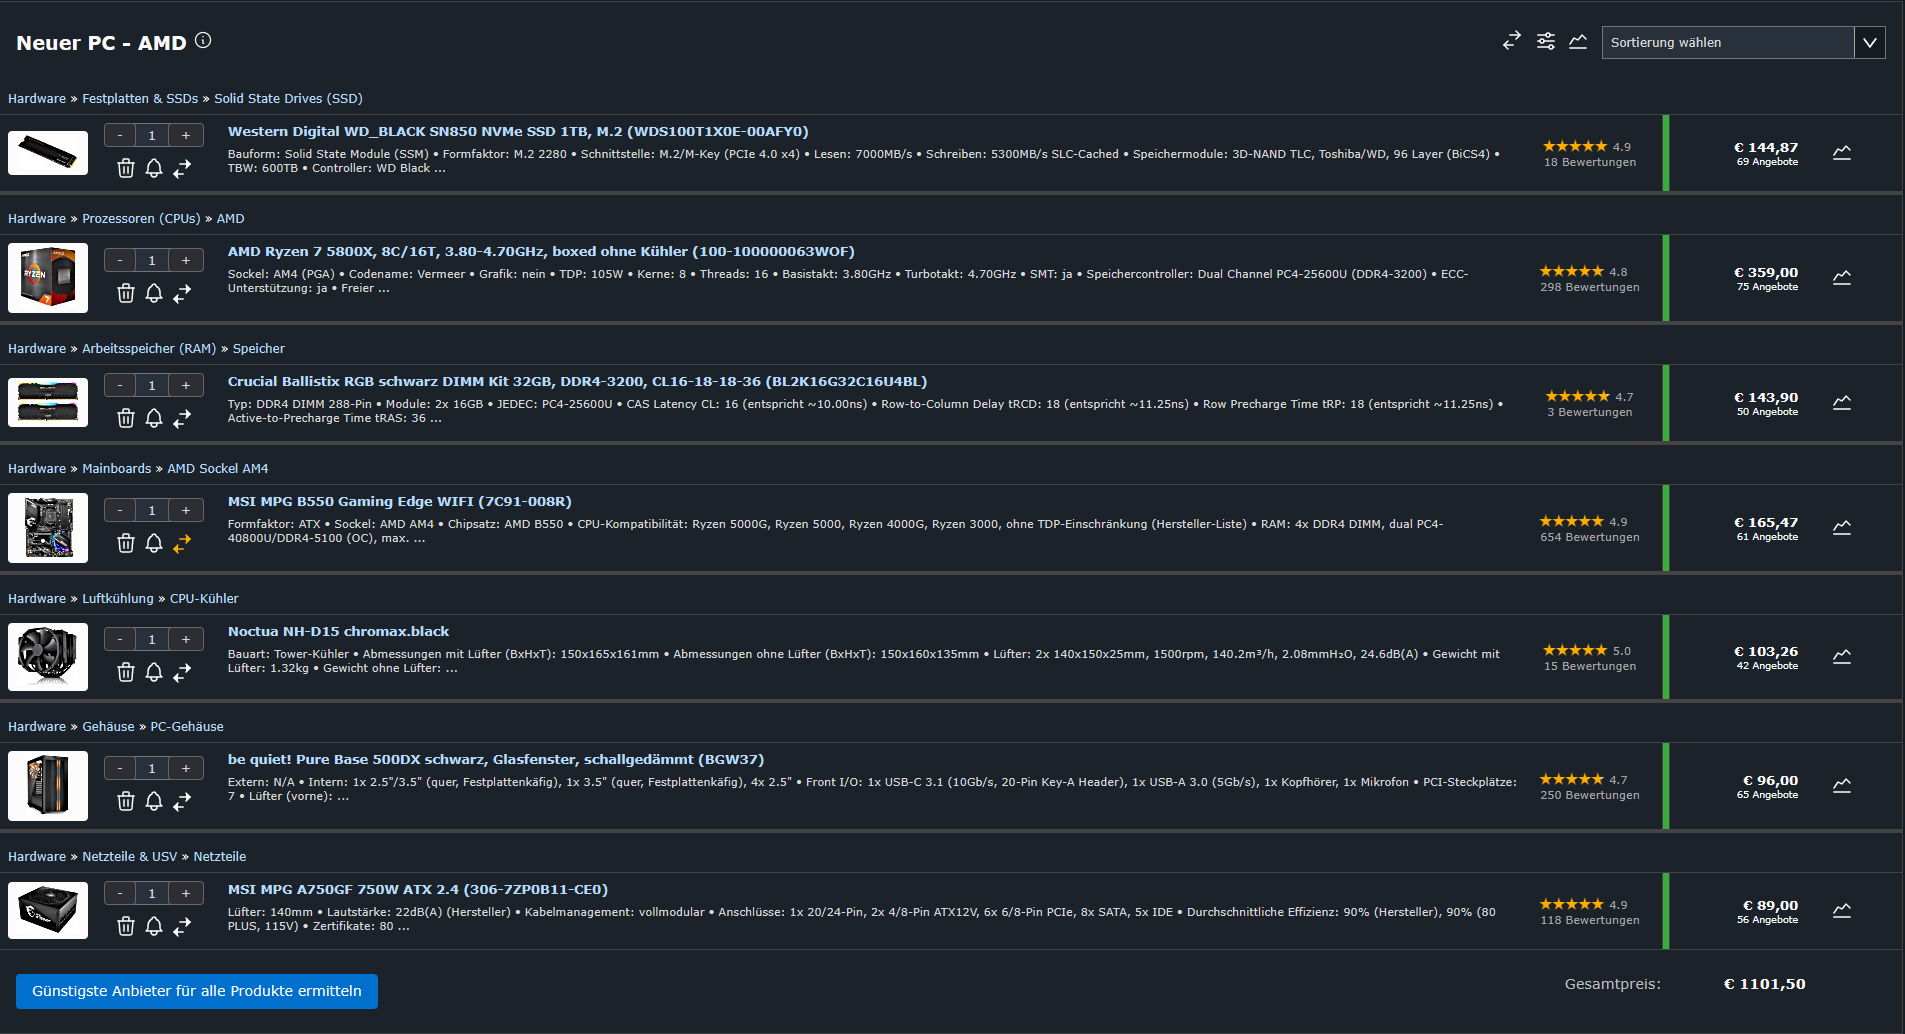
Task: Click orange swap arrows for MSI B550
Action: point(182,544)
